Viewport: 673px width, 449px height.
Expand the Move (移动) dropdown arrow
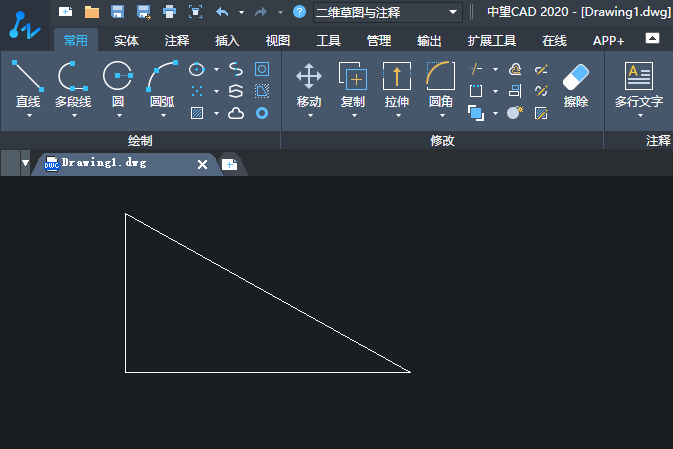[310, 115]
